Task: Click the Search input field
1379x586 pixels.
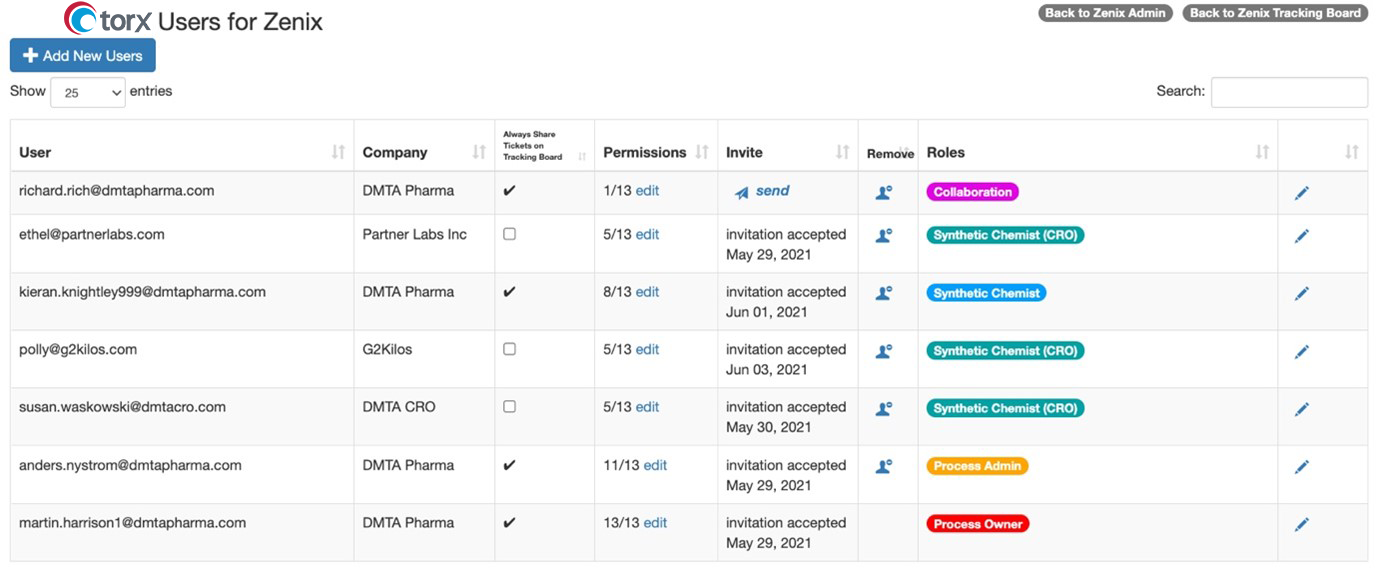Action: pos(1289,92)
